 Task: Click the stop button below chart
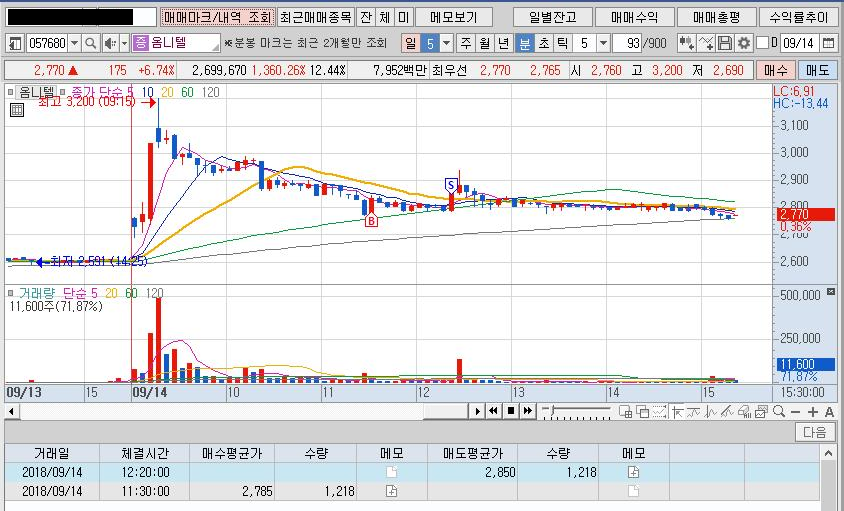point(511,412)
